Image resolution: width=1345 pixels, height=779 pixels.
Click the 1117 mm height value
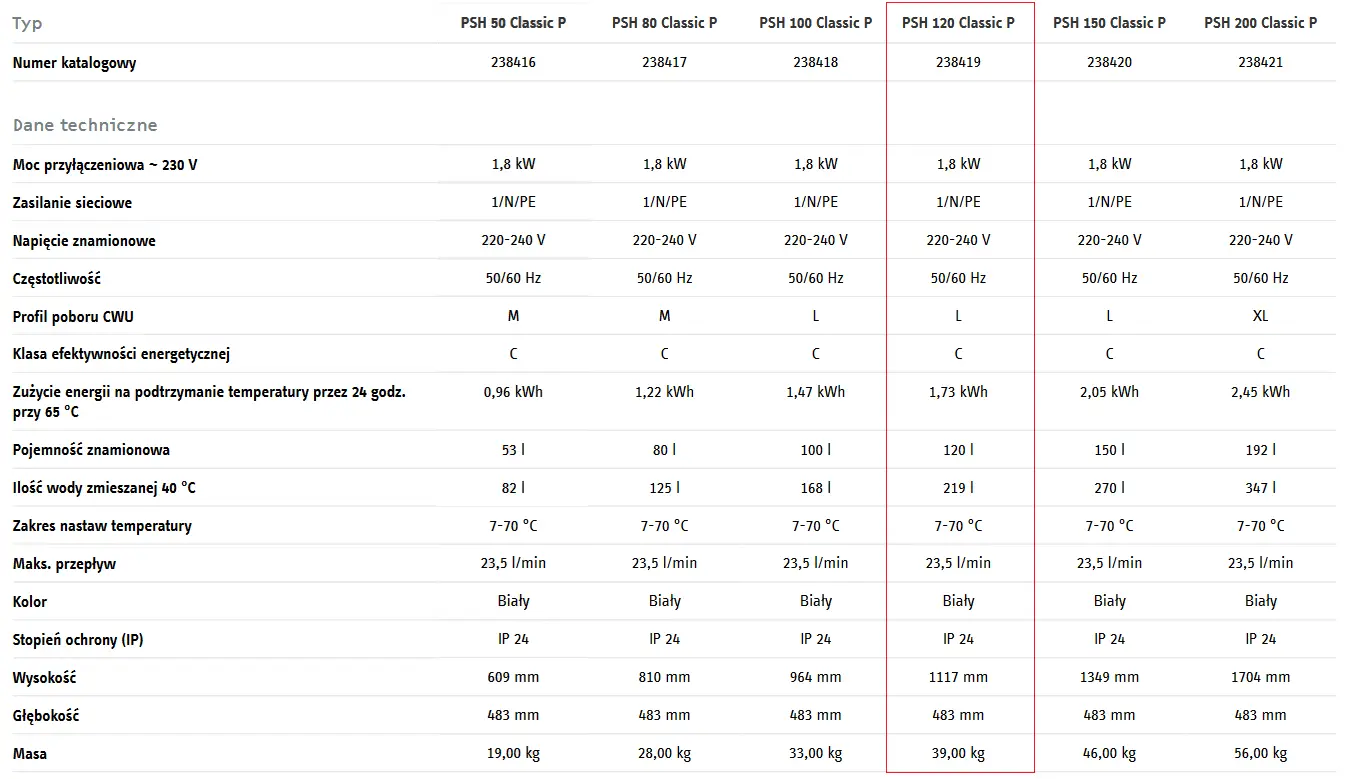click(x=958, y=677)
